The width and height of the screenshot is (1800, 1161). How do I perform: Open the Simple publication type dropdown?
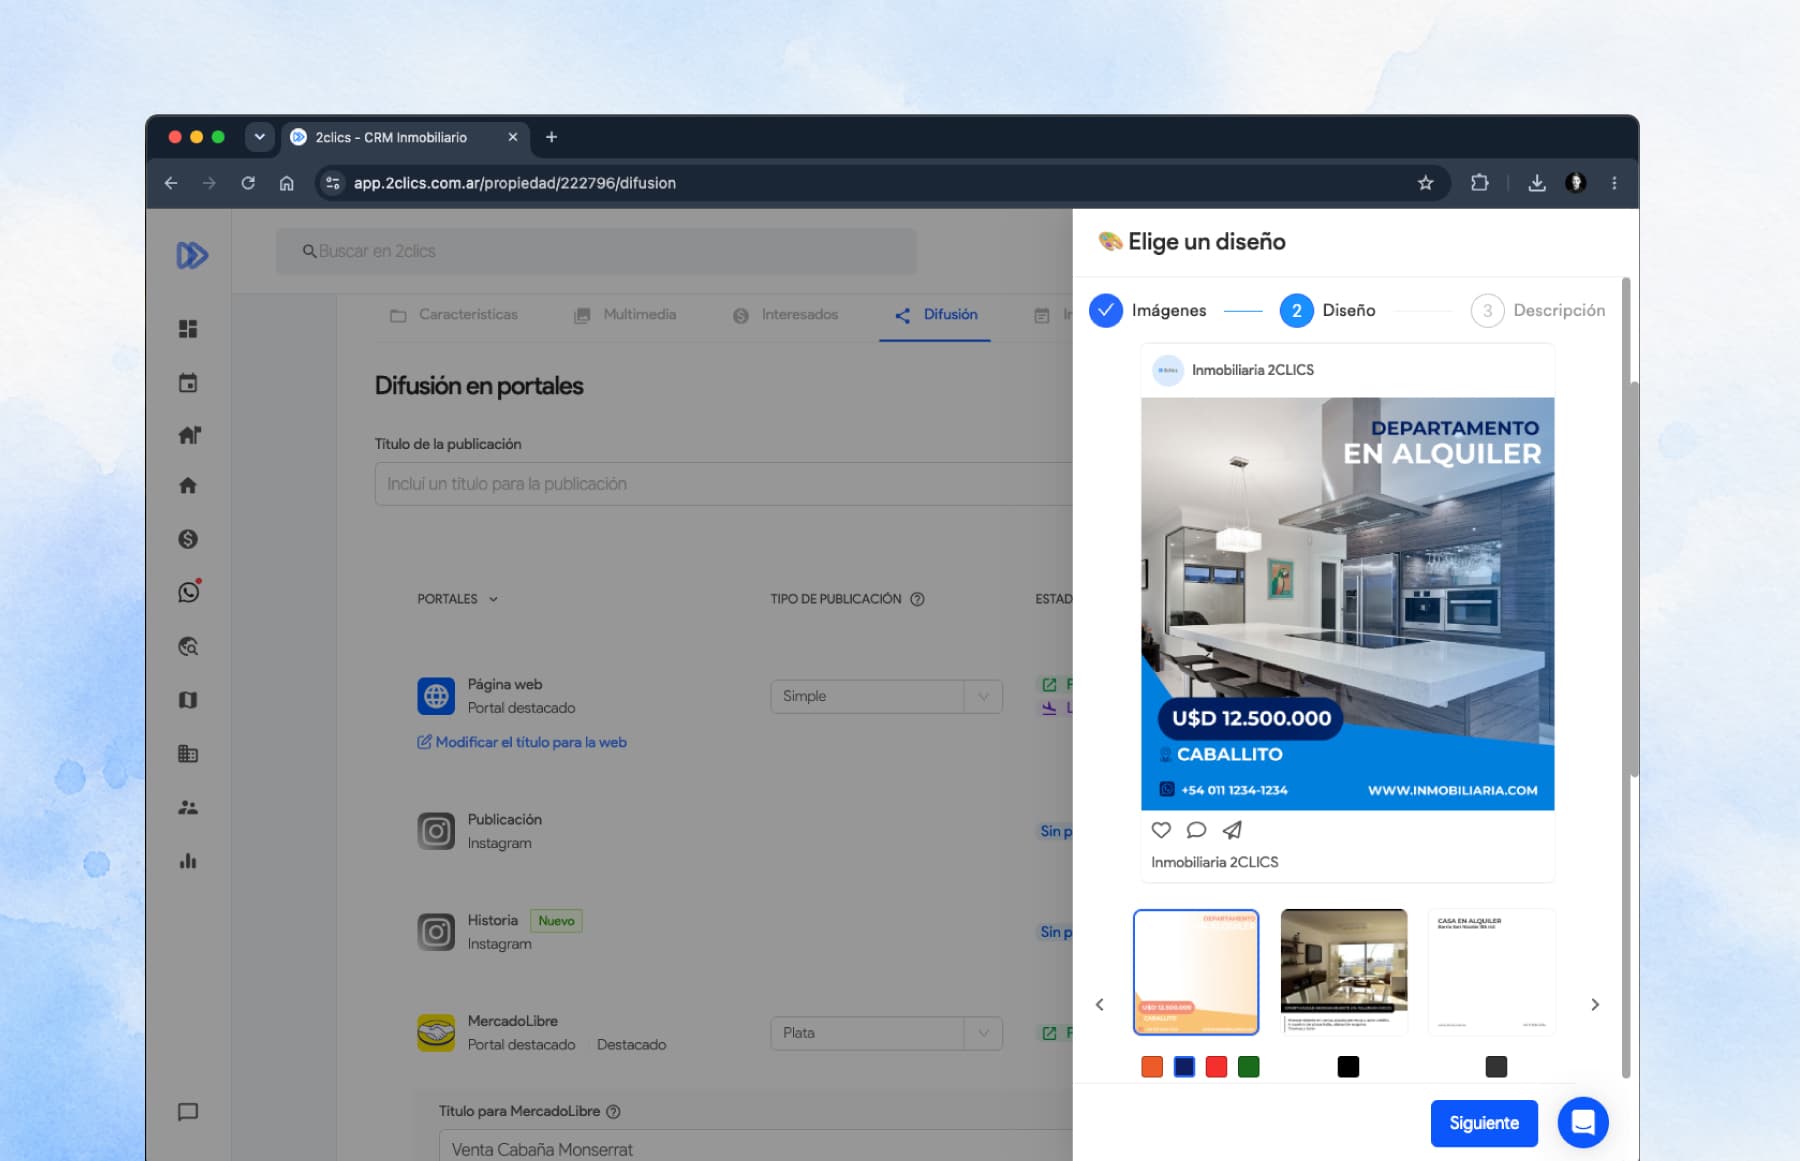pyautogui.click(x=886, y=696)
